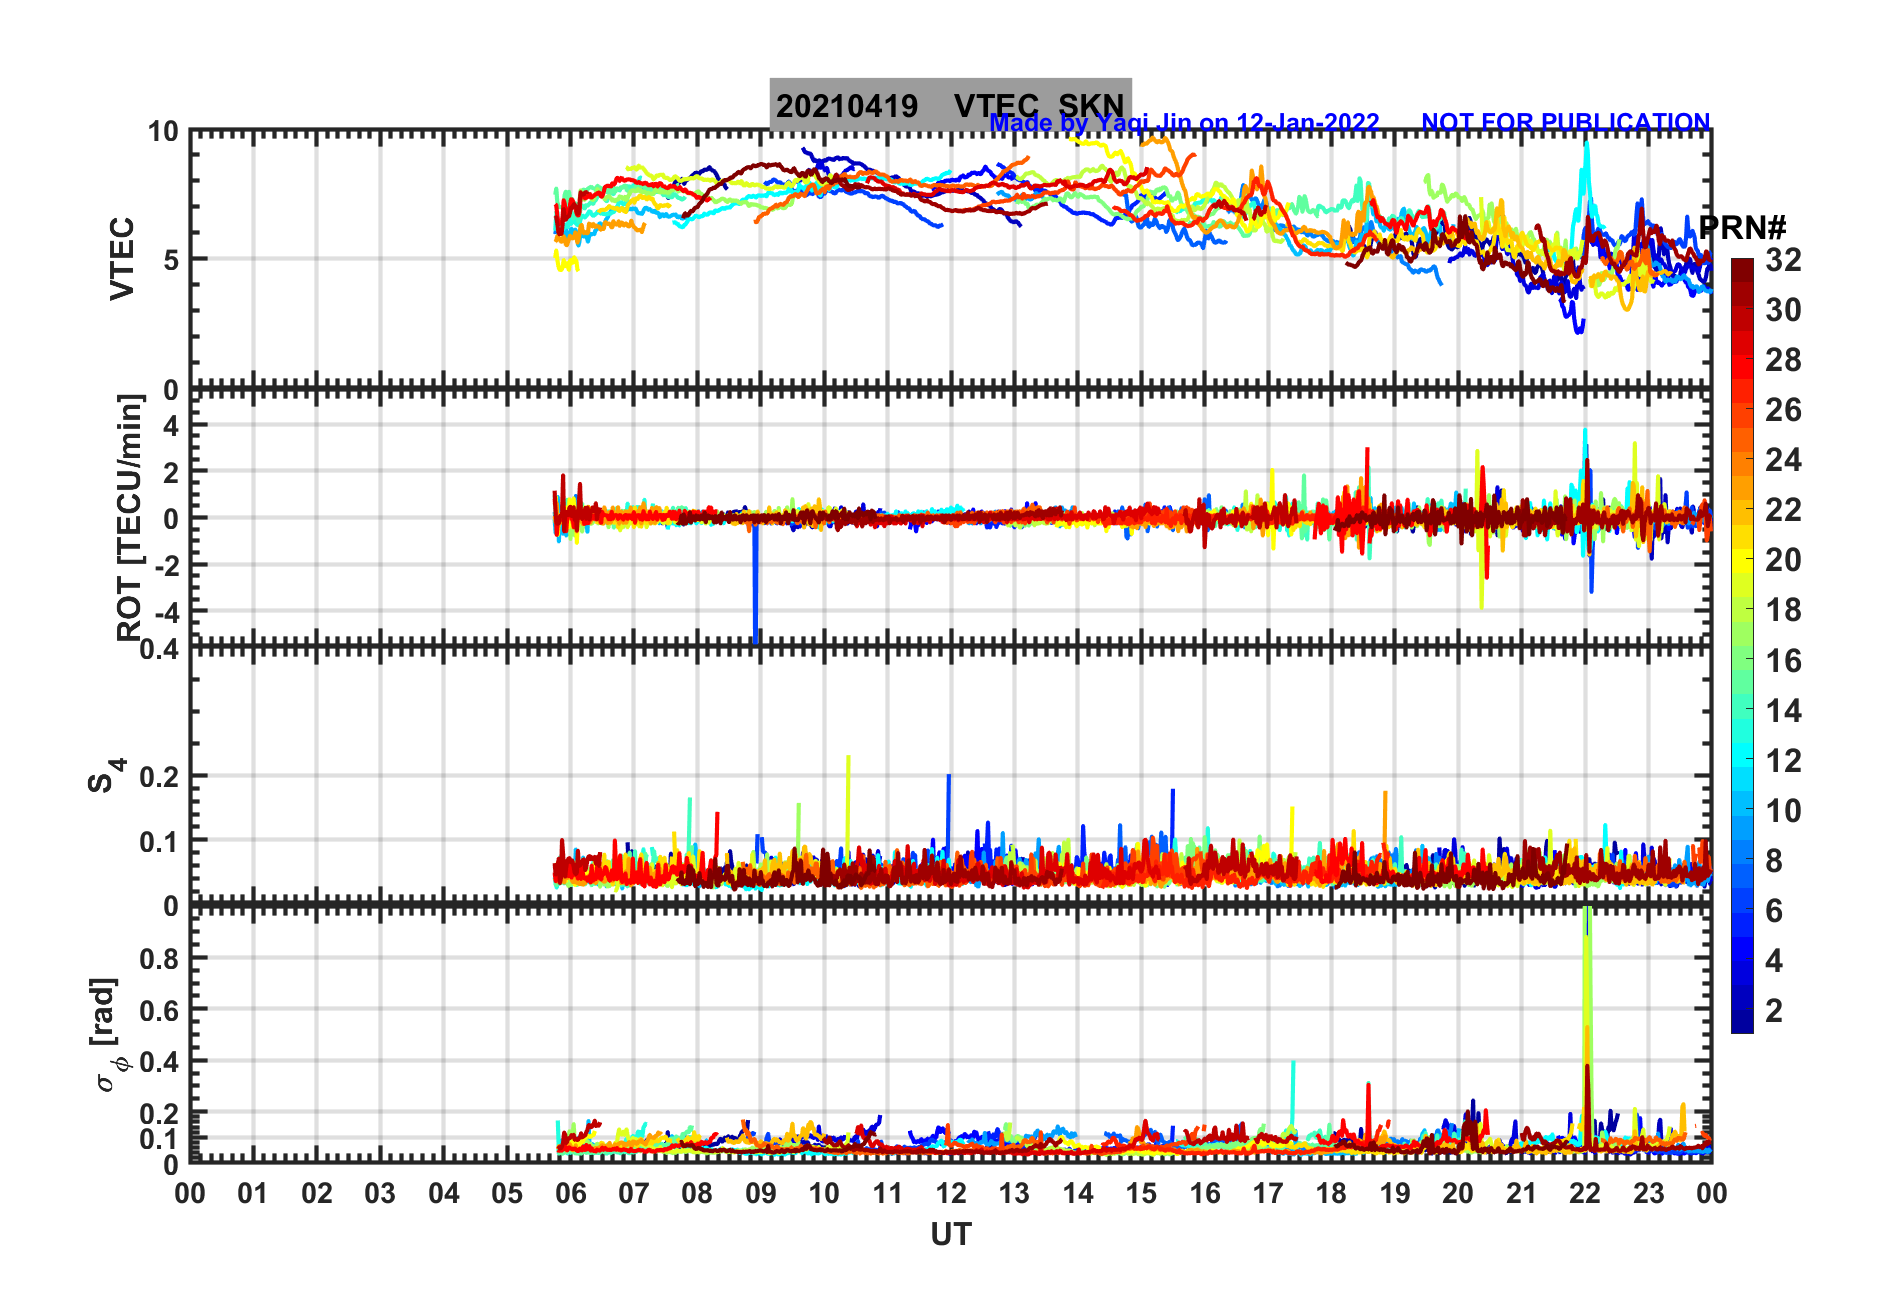Click the colorbar tick label 14
1902x1292 pixels.
coord(1783,711)
